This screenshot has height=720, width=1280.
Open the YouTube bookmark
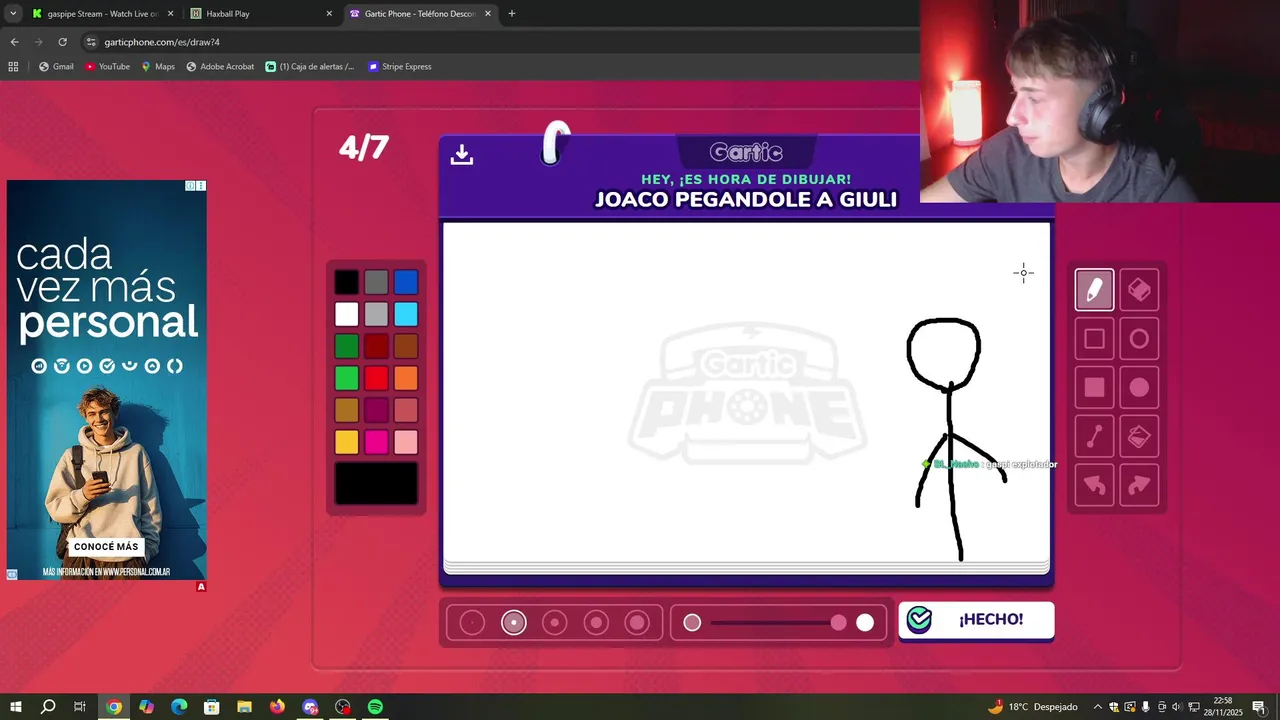(107, 67)
